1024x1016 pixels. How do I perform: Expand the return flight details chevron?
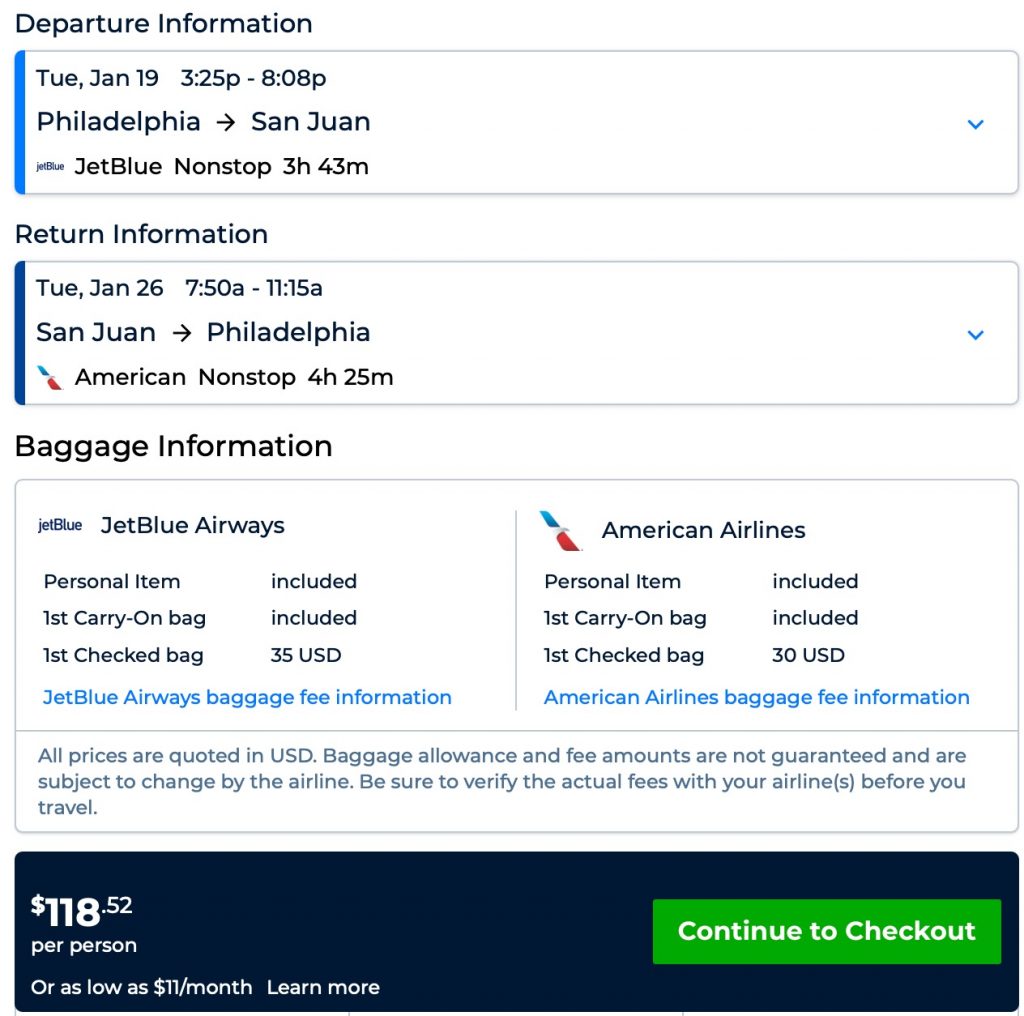[976, 335]
